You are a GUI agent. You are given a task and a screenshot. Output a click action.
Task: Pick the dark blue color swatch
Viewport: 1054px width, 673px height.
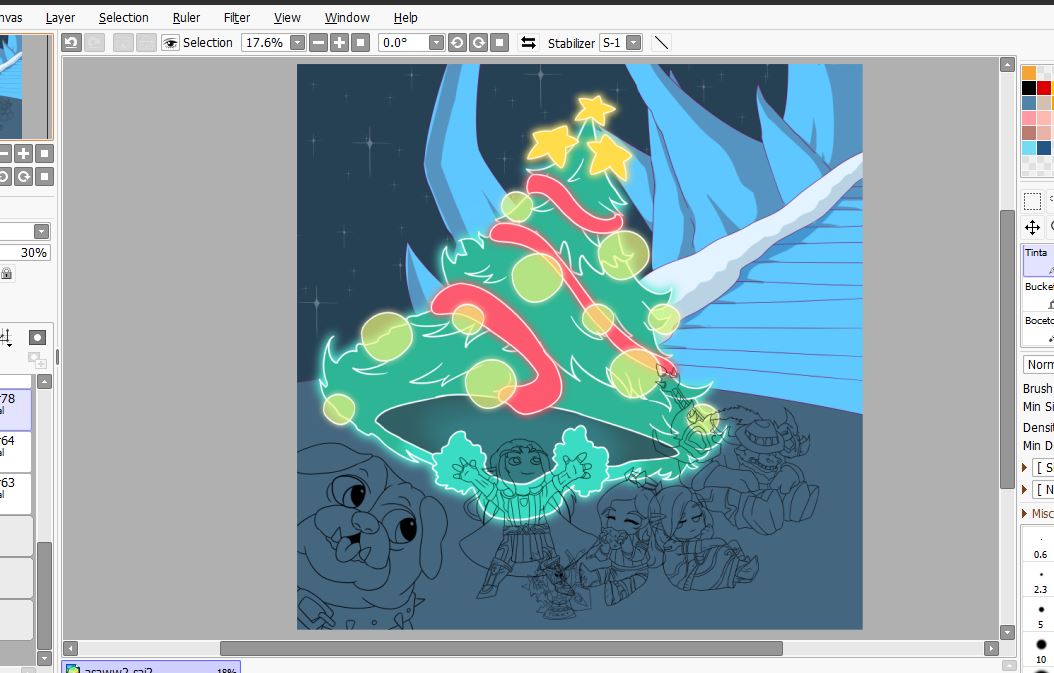coord(1043,148)
